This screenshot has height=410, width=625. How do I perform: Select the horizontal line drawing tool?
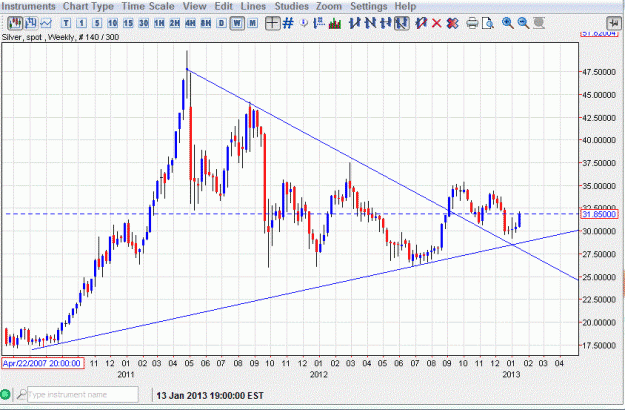coord(385,23)
